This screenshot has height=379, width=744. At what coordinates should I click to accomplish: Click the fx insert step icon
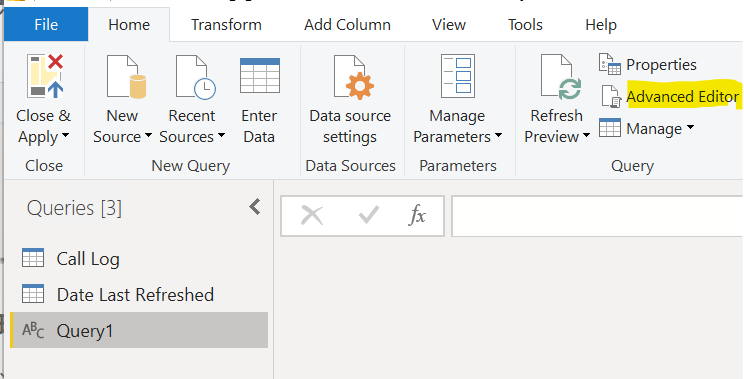click(x=418, y=216)
